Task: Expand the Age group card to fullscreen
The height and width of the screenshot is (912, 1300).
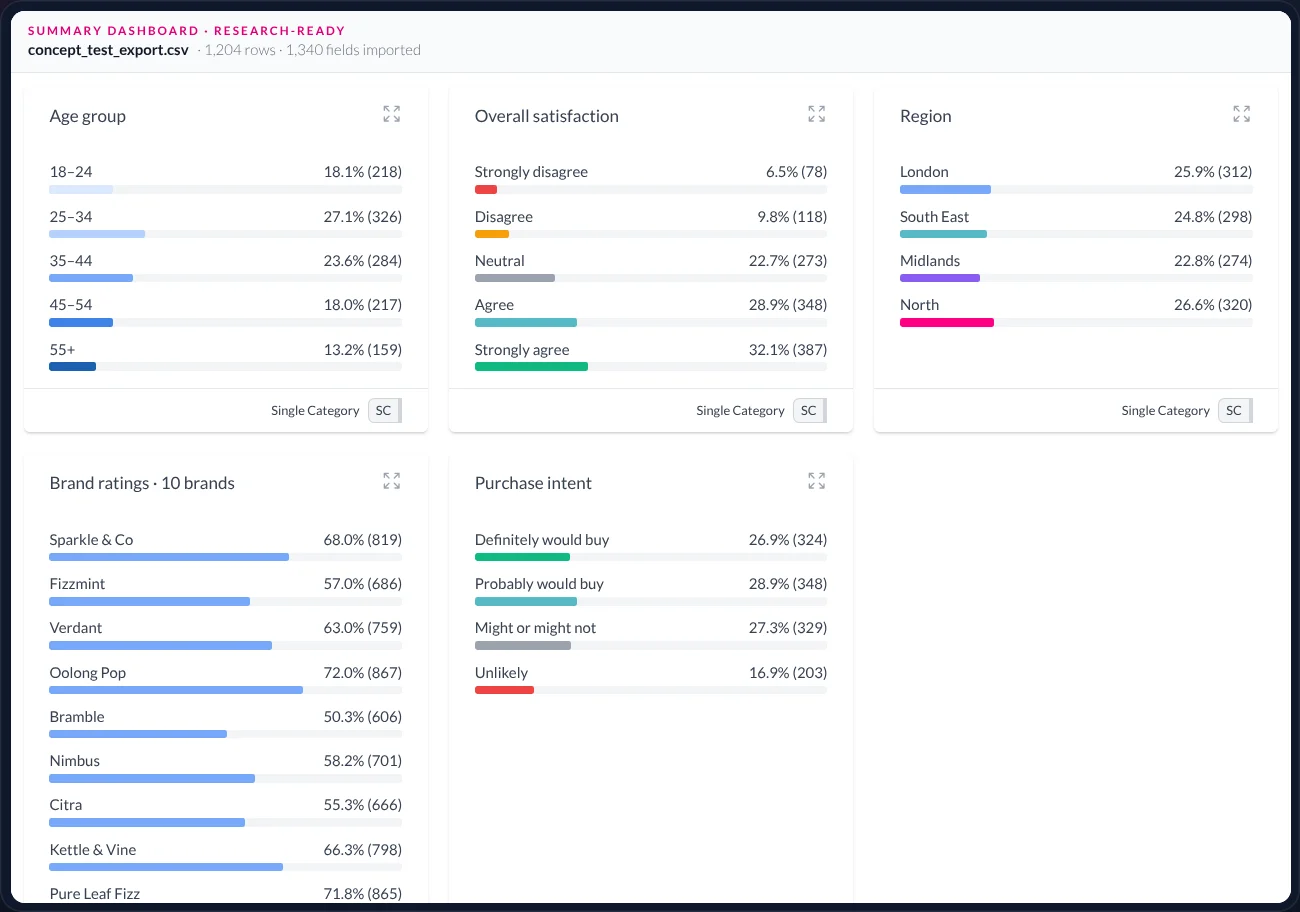Action: tap(392, 114)
